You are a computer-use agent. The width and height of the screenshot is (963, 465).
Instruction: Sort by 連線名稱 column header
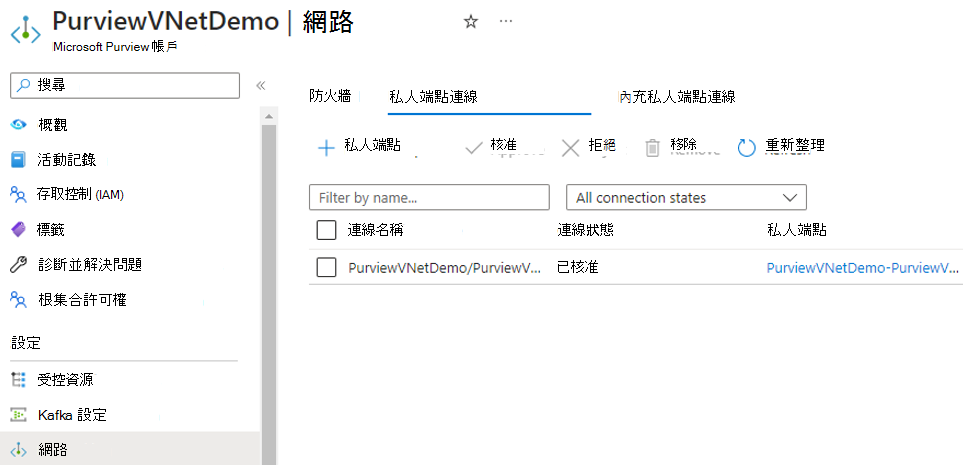point(375,230)
